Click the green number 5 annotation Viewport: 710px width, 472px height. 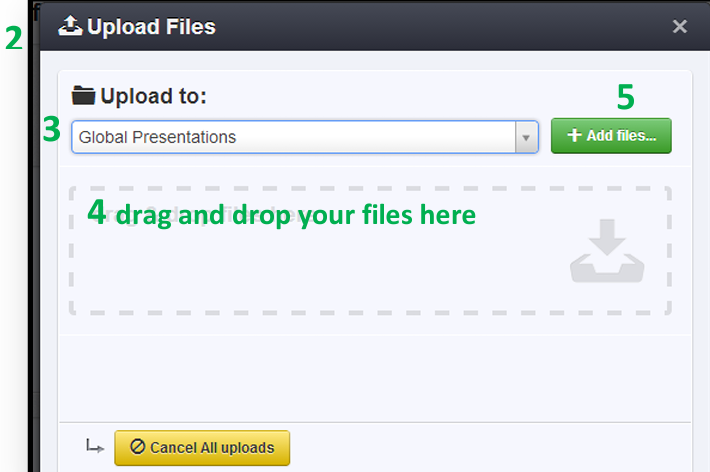626,97
